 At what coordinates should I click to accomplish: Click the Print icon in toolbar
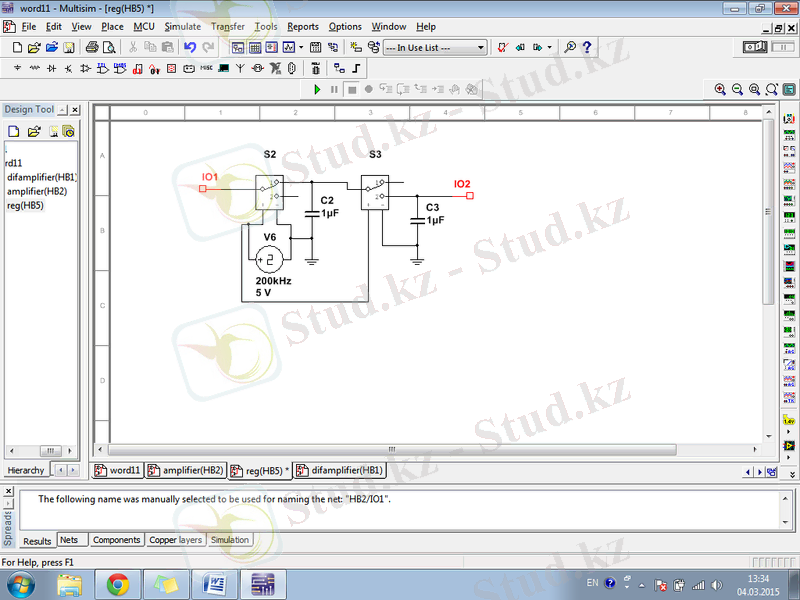point(92,47)
